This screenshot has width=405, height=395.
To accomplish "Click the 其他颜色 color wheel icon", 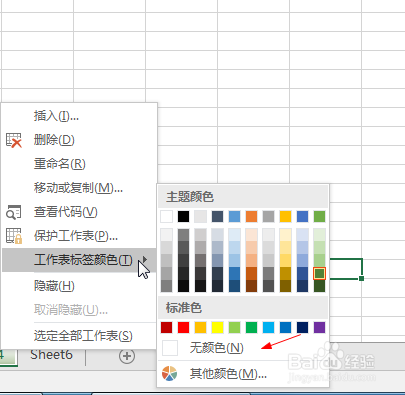I will tap(169, 373).
